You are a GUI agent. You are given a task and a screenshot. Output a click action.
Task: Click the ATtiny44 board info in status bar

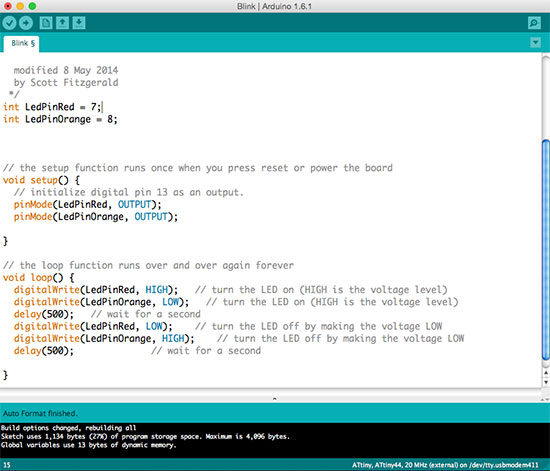point(445,465)
